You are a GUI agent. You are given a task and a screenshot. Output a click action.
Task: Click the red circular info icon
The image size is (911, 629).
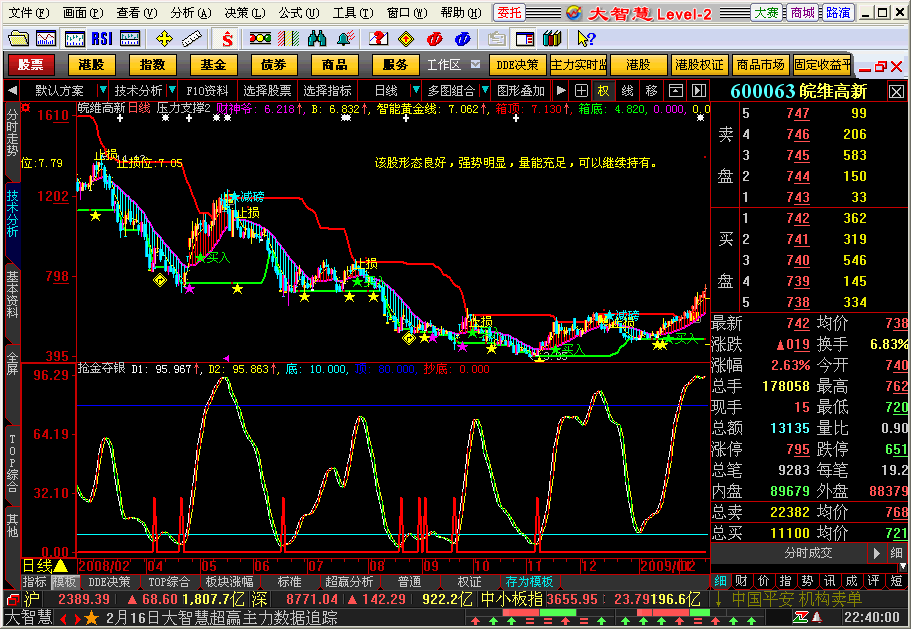[x=434, y=39]
